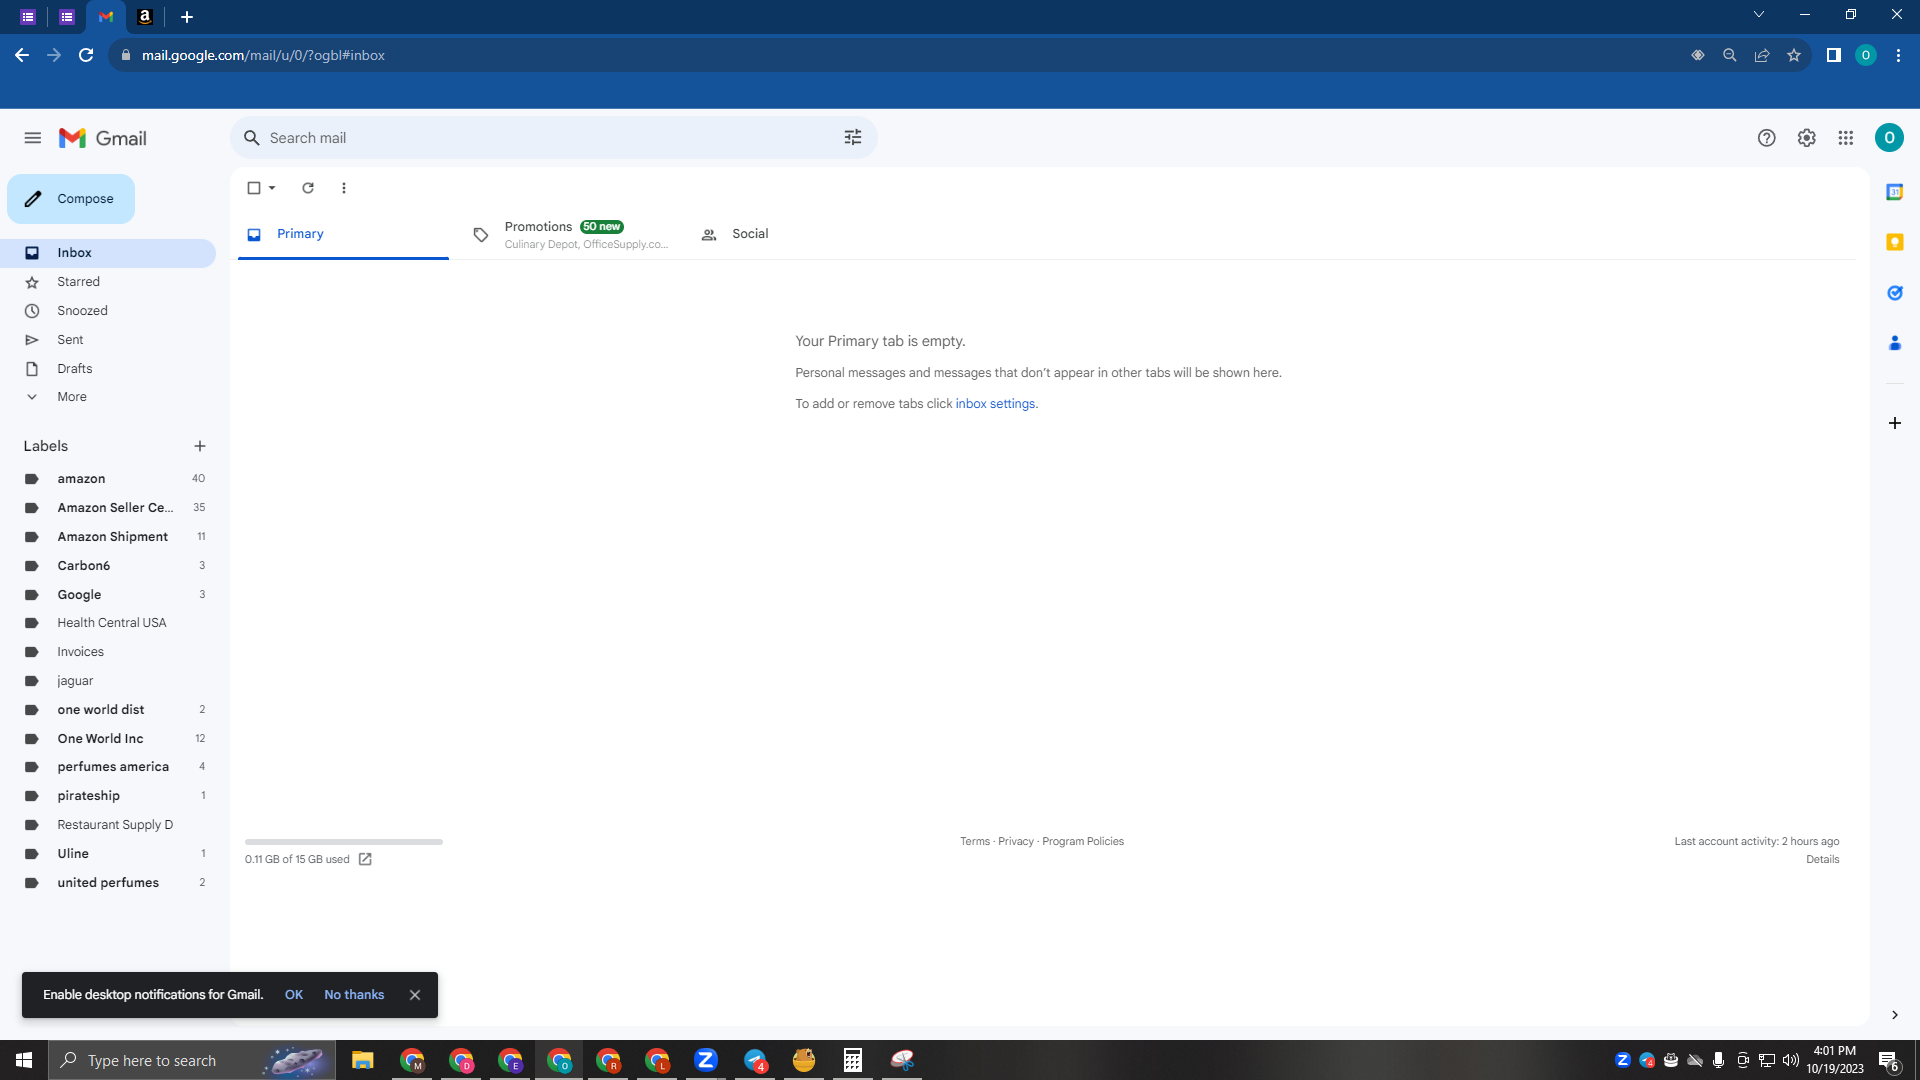Open File Explorer from the taskbar
This screenshot has width=1920, height=1080.
(363, 1060)
